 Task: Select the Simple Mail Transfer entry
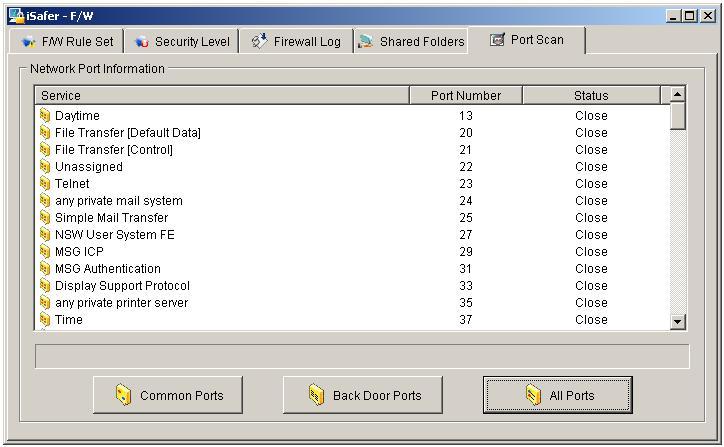pyautogui.click(x=111, y=217)
